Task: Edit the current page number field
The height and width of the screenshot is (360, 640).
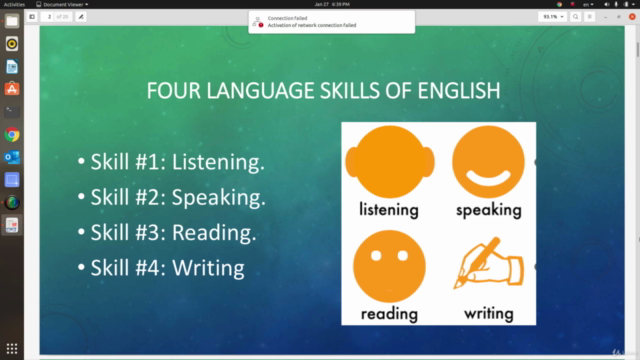Action: 48,17
